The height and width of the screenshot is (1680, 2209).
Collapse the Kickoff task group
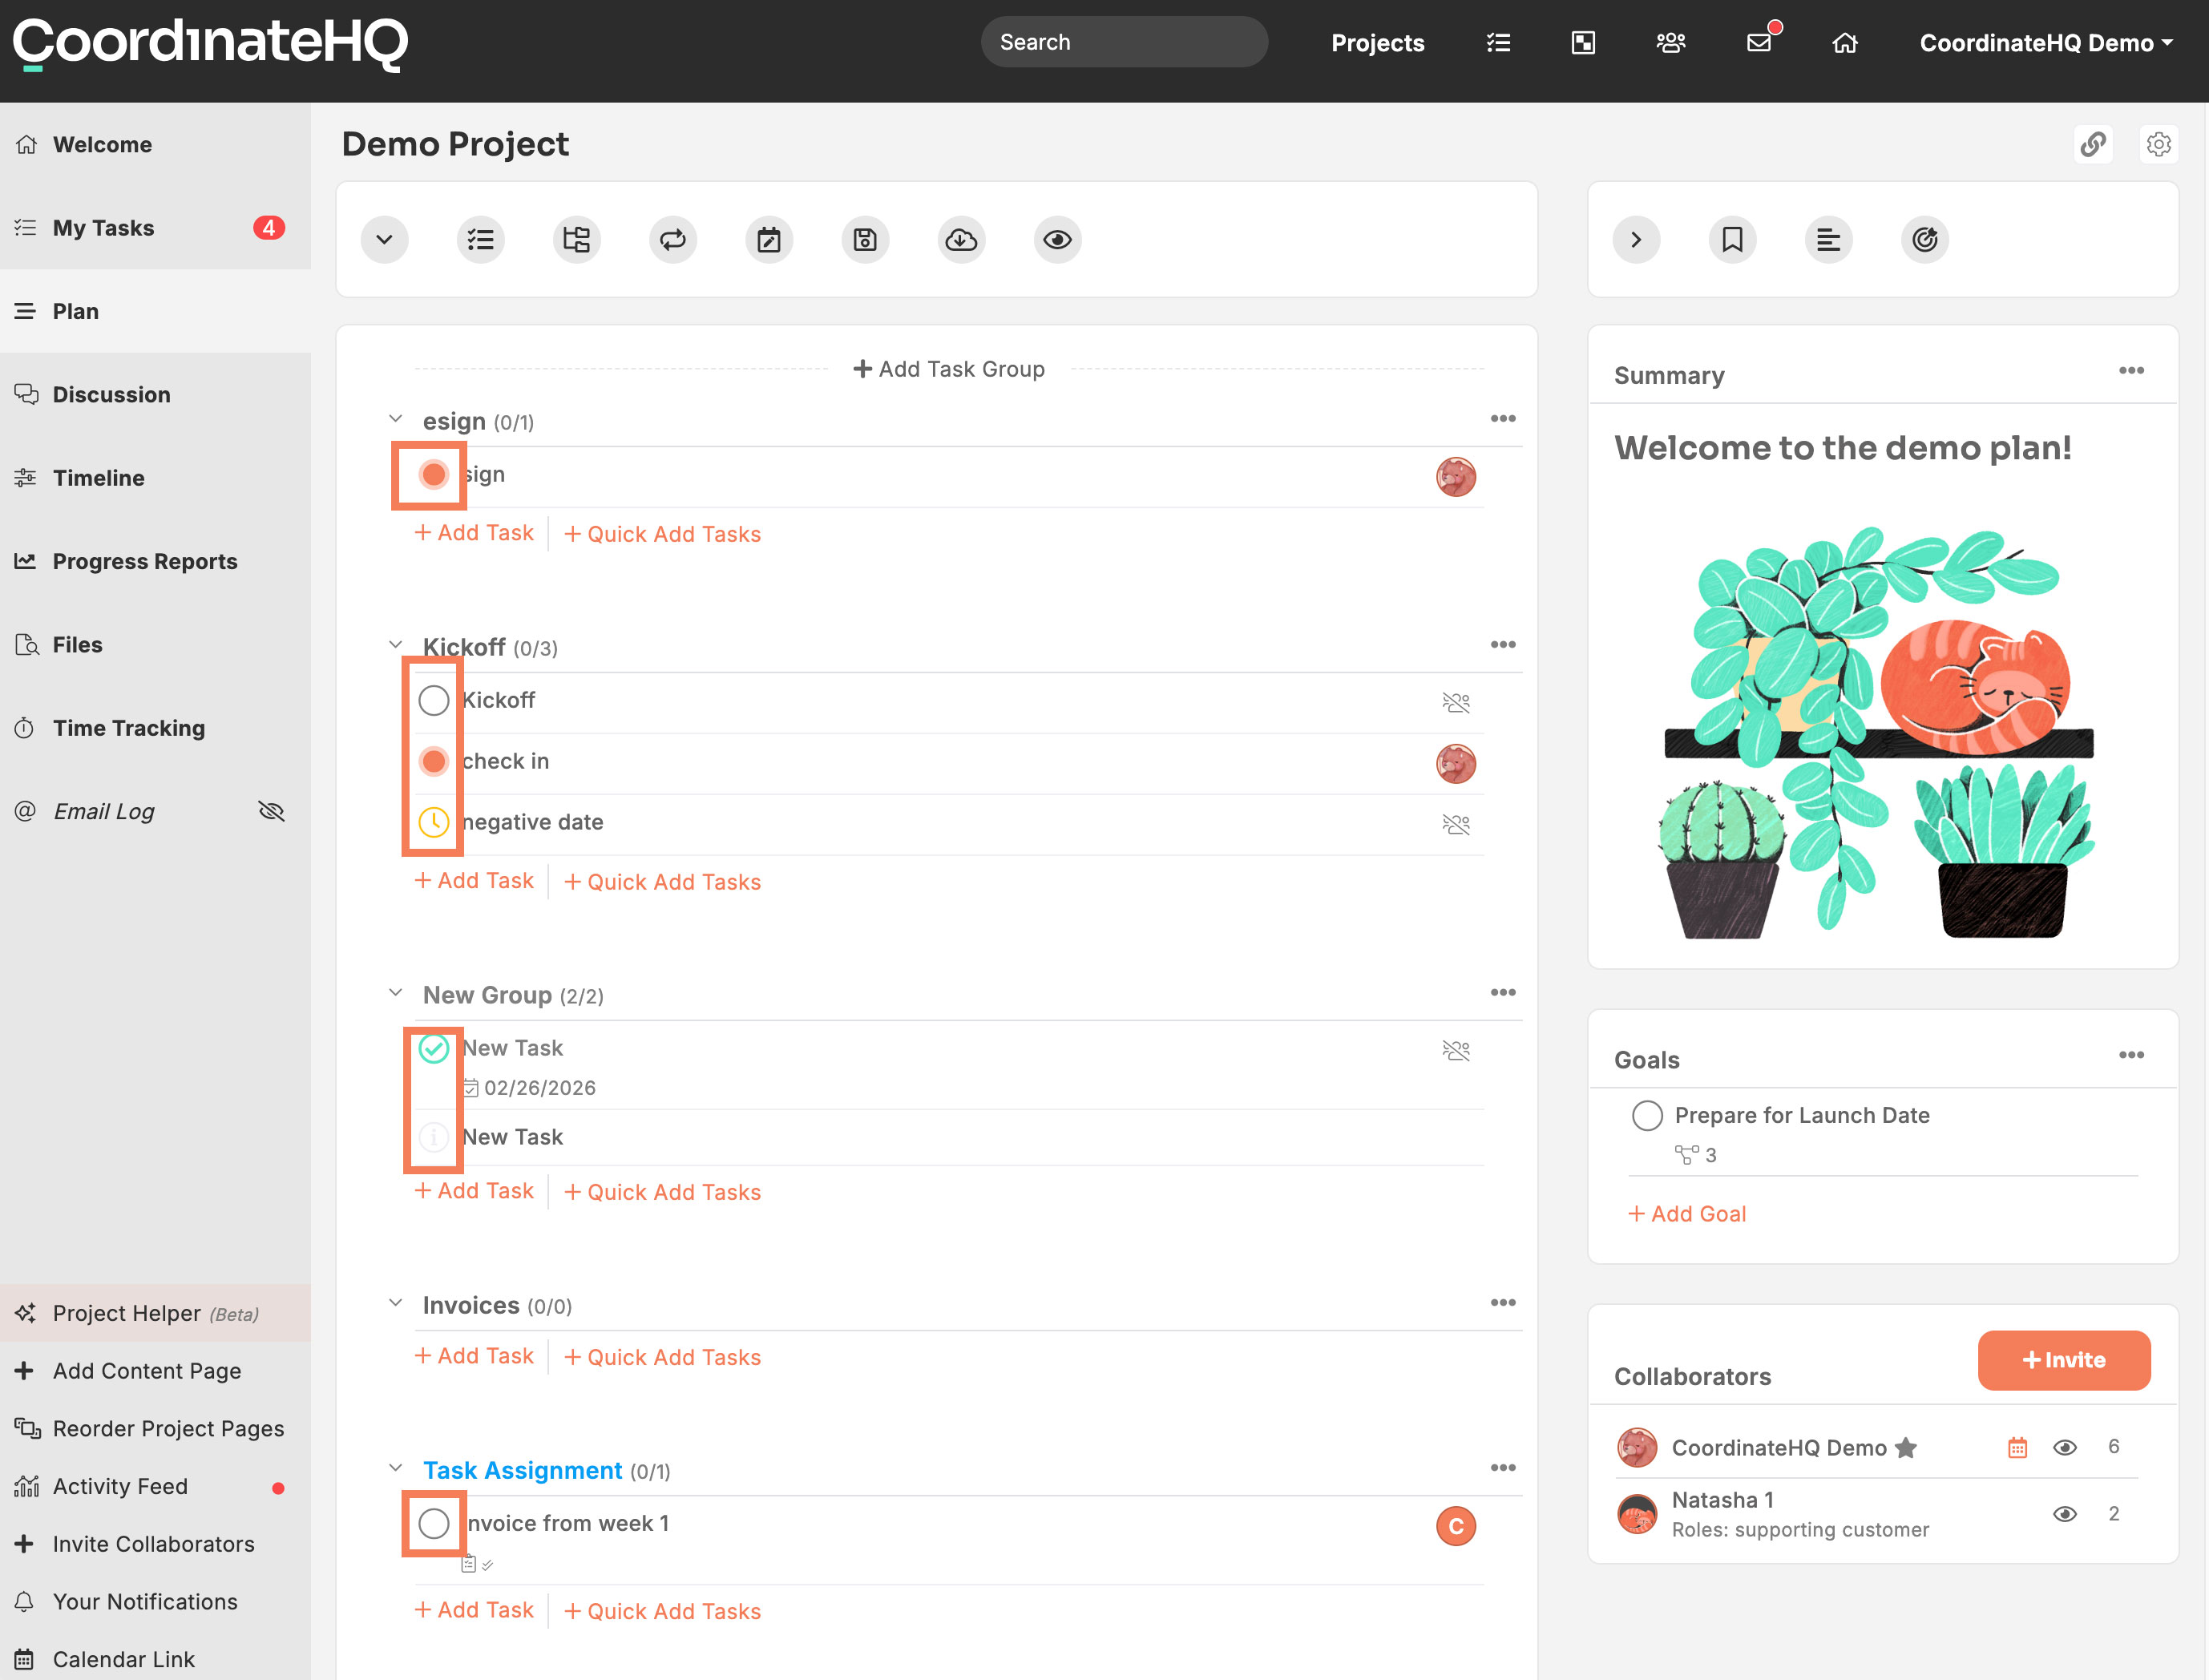coord(396,645)
